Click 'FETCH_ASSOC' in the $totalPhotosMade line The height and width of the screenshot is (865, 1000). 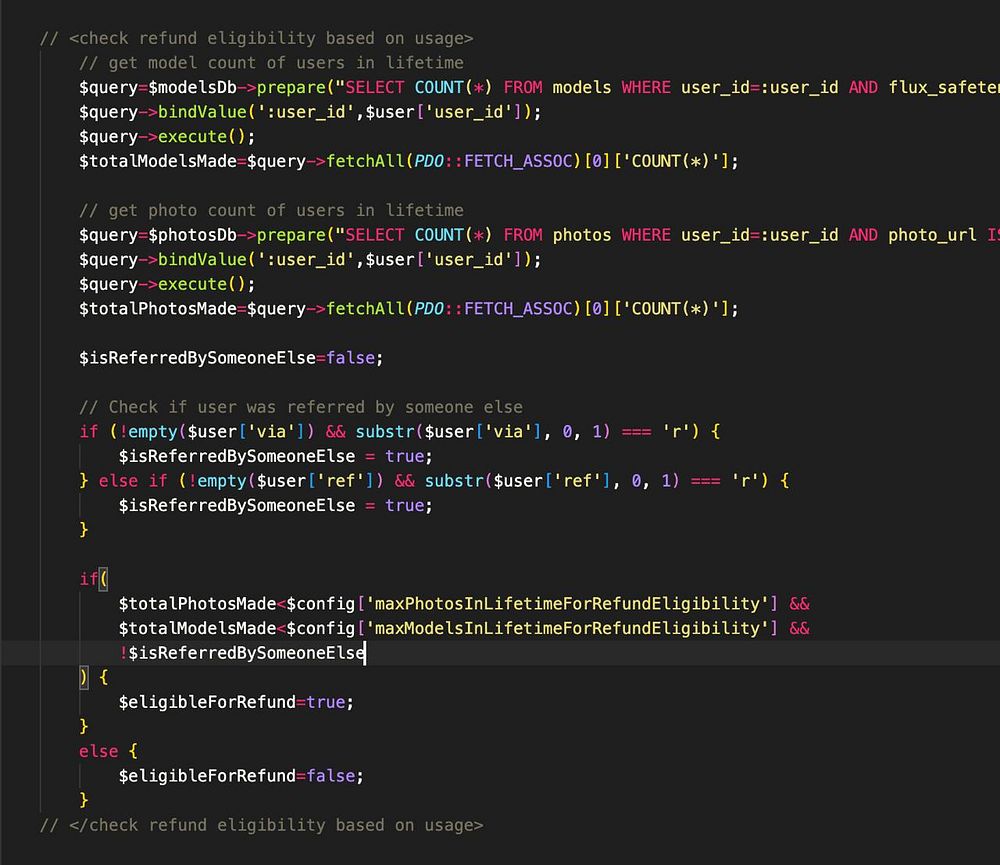518,309
